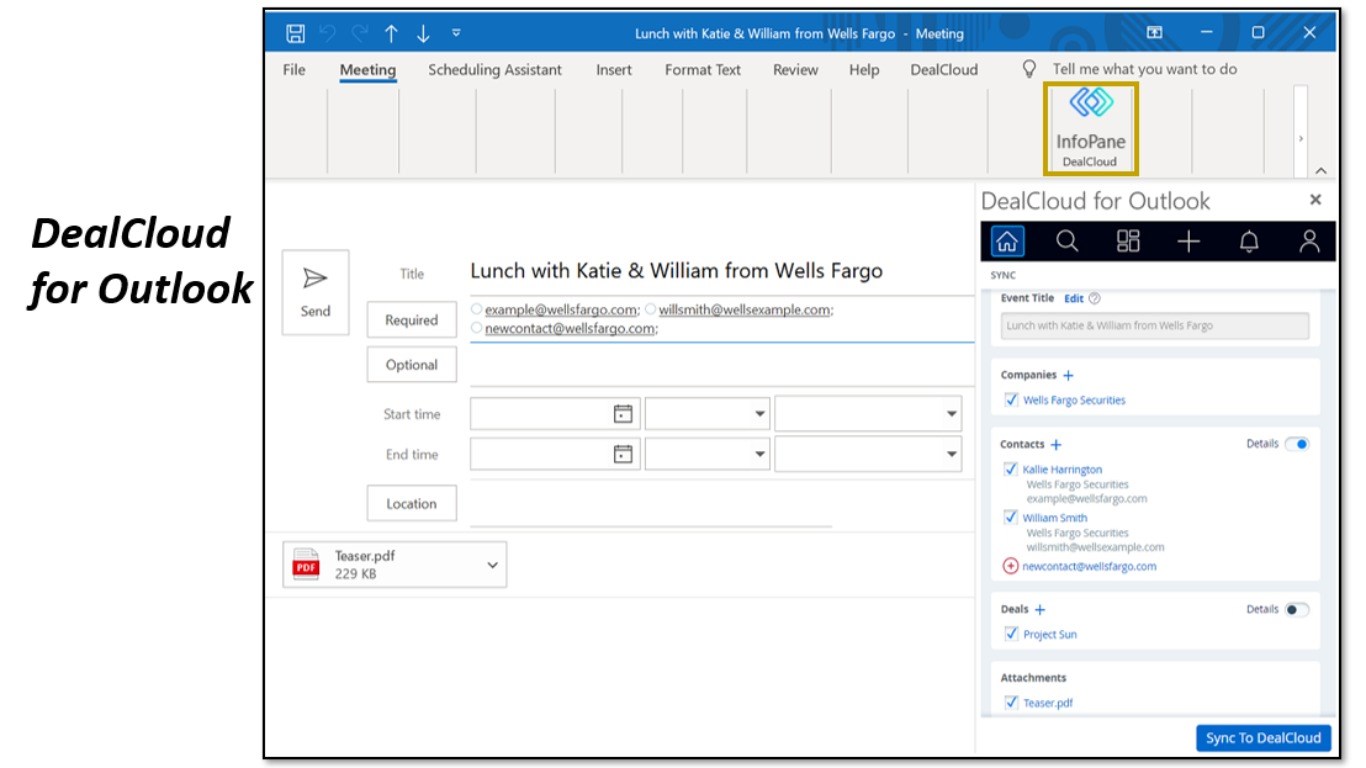Viewport: 1366px width, 768px height.
Task: Open the DealCloud ribbon tab
Action: click(x=944, y=70)
